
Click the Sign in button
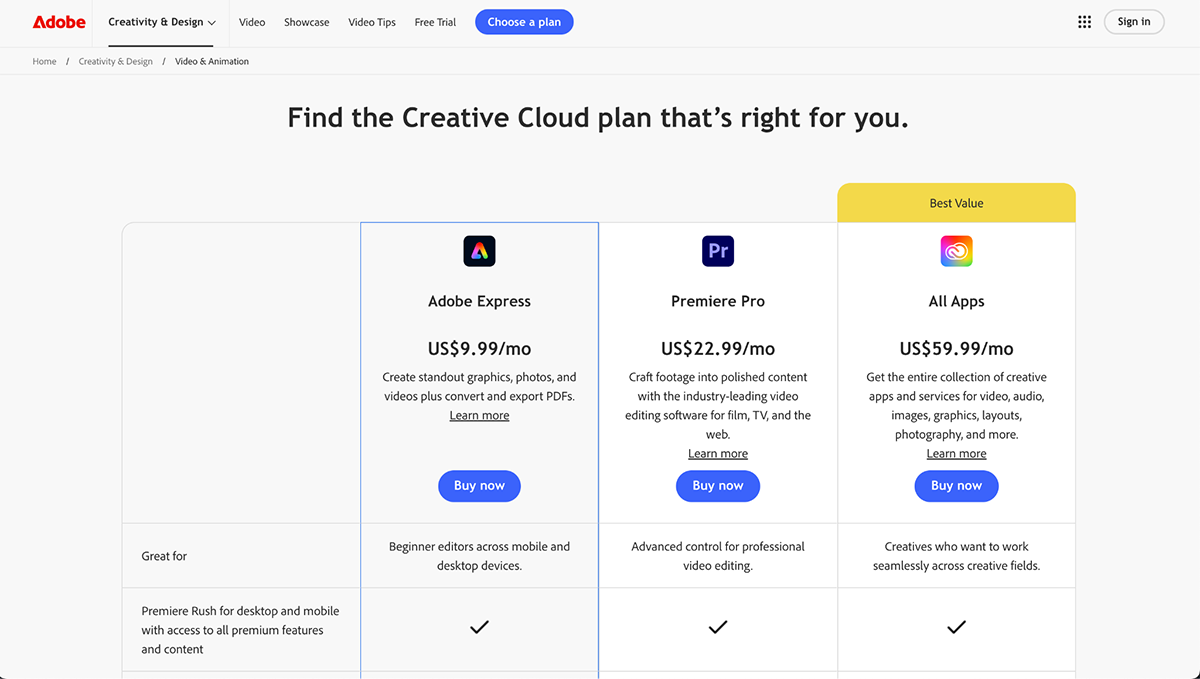[1134, 22]
